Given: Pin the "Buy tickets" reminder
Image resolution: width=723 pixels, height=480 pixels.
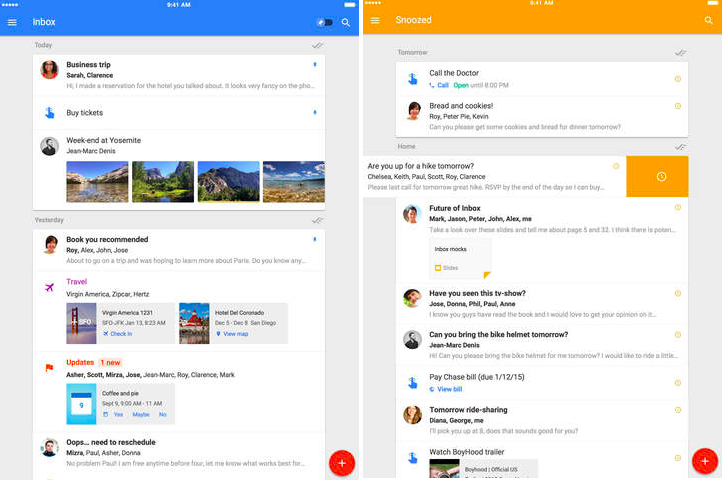Looking at the screenshot, I should (x=316, y=112).
